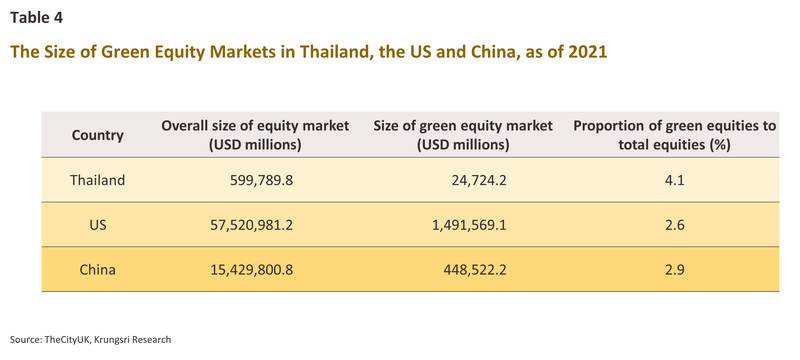Image resolution: width=800 pixels, height=360 pixels.
Task: Click '(USD millions)' under the overall size header
Action: [255, 145]
